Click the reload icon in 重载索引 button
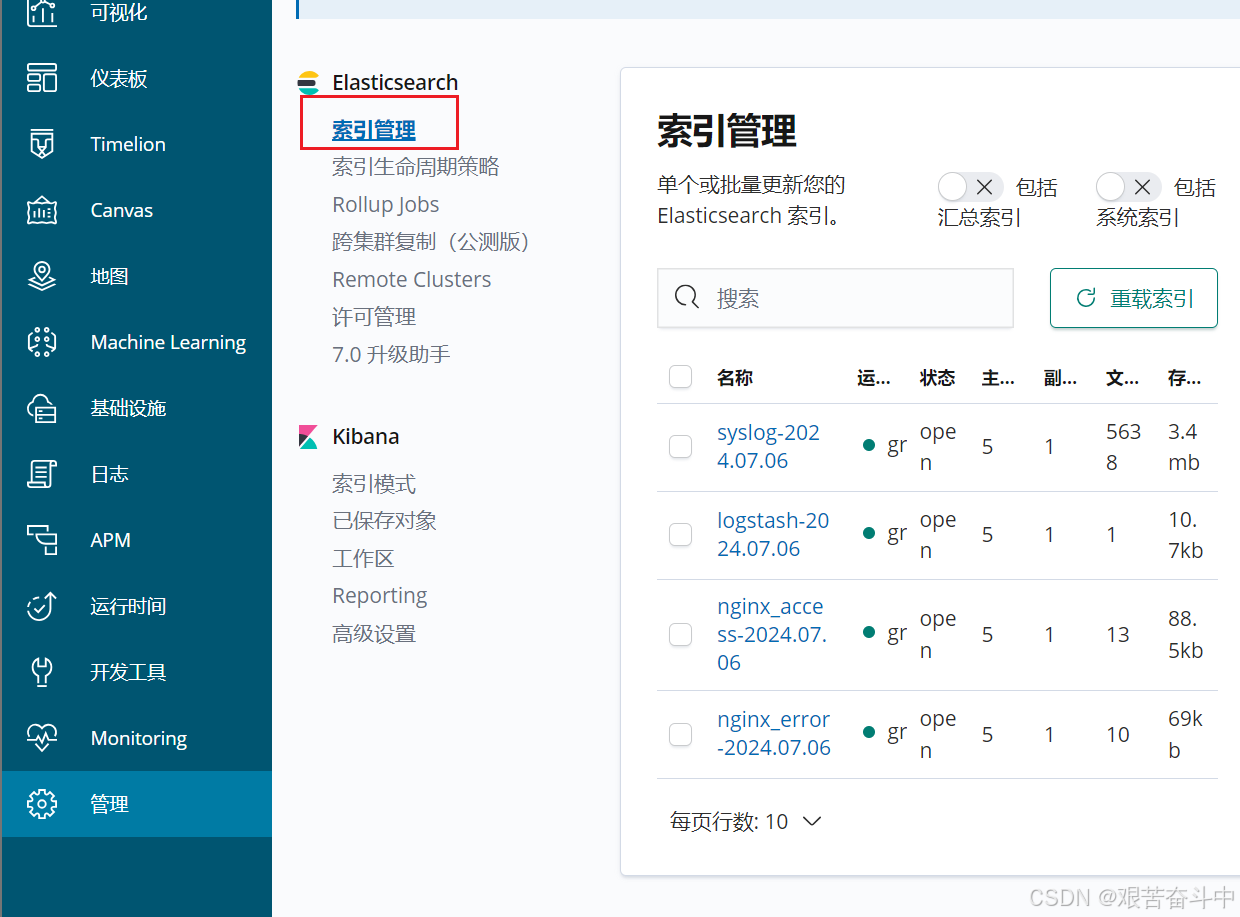Screen dimensions: 1240x917 point(1085,298)
